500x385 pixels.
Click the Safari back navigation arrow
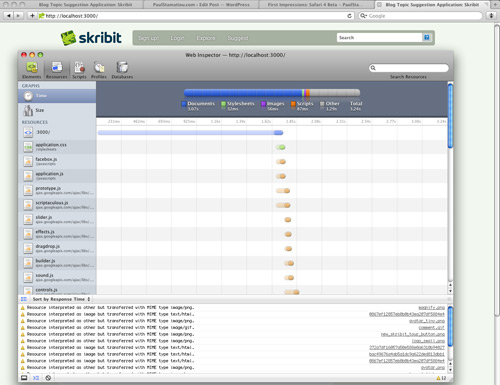[9, 16]
